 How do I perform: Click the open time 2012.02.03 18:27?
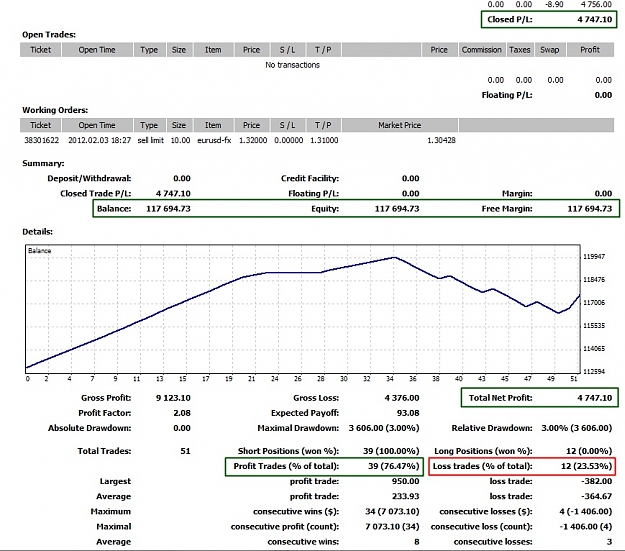99,140
